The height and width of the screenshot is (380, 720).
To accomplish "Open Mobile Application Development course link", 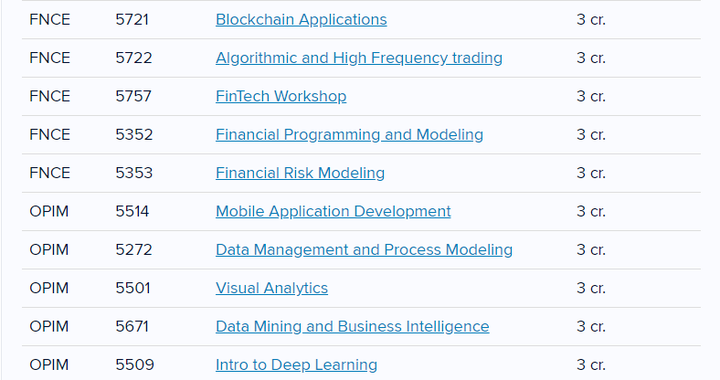I will (333, 212).
